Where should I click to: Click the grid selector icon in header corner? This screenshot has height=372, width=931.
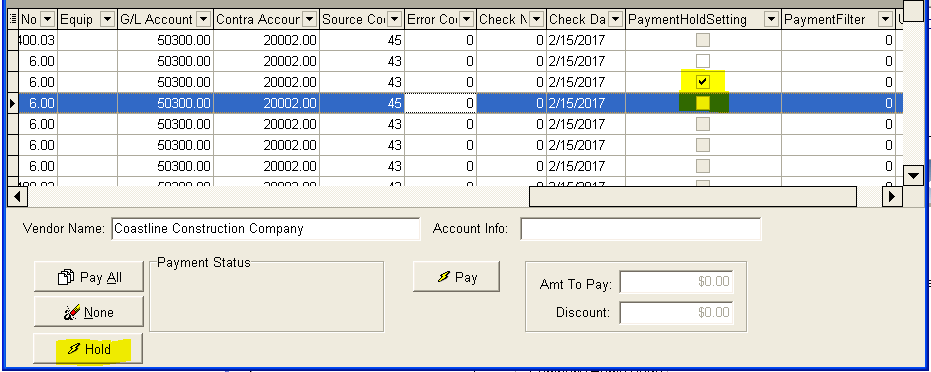tap(13, 20)
